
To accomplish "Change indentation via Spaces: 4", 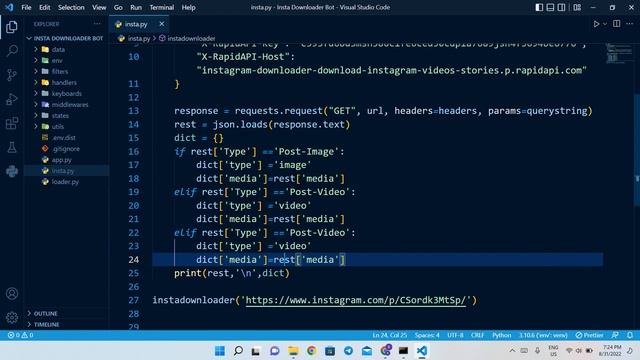I will point(427,335).
